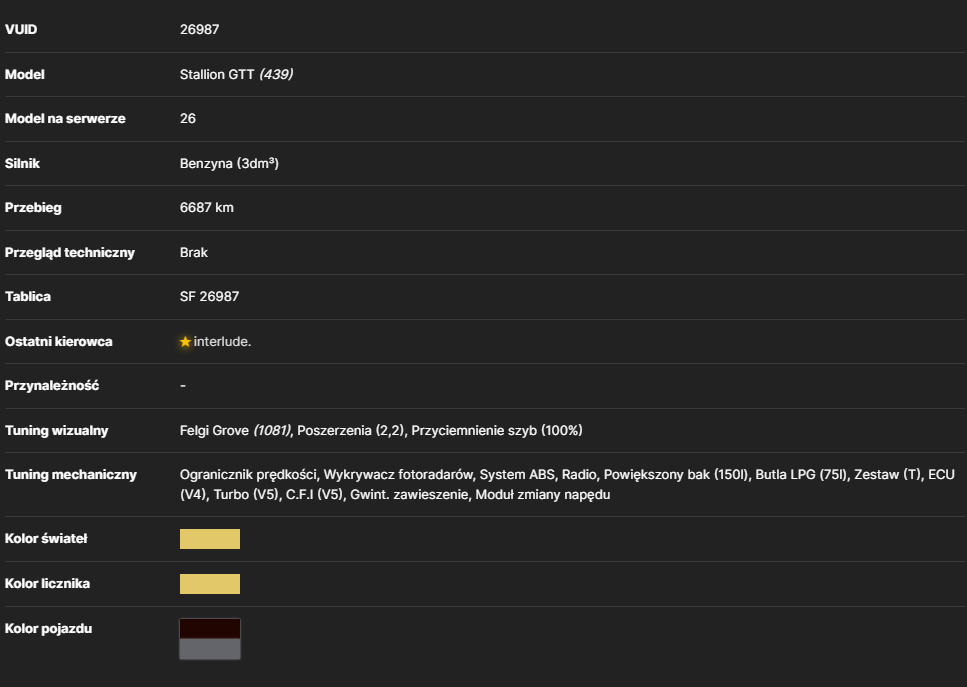This screenshot has height=687, width=967.
Task: Click the Tablica row label
Action: pyautogui.click(x=28, y=297)
